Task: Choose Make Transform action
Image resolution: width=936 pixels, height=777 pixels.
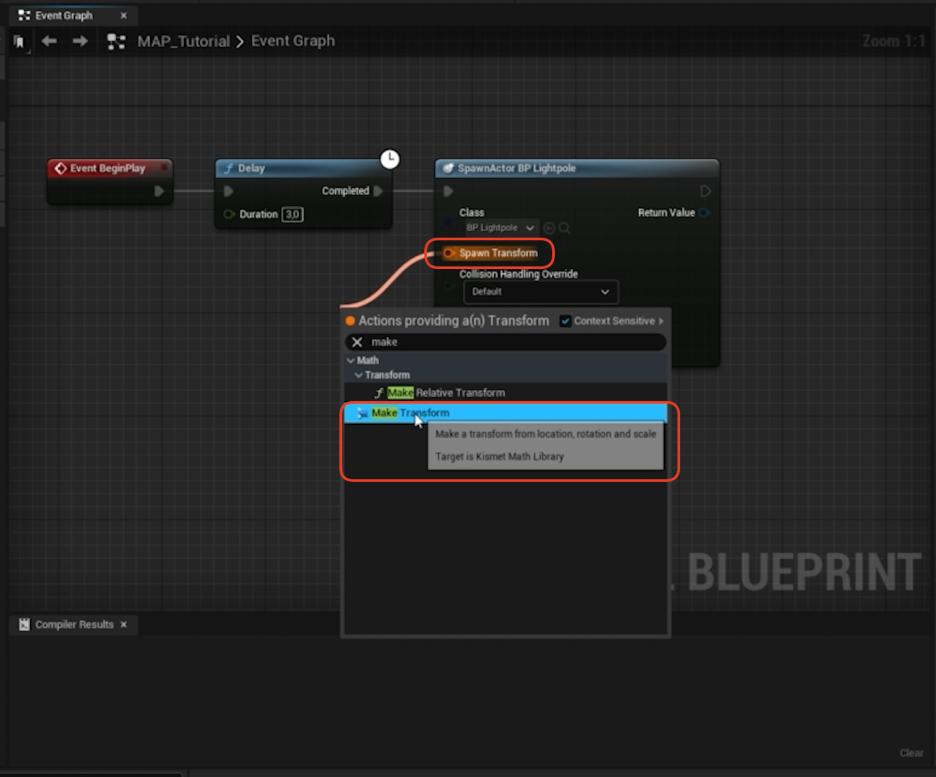Action: (505, 413)
